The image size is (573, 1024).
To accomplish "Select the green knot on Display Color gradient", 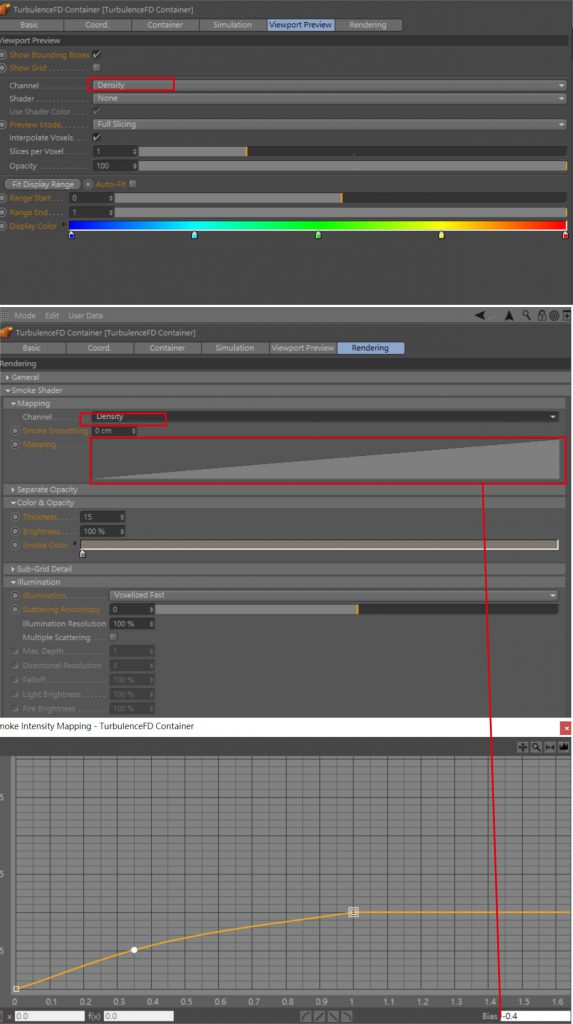I will 318,235.
